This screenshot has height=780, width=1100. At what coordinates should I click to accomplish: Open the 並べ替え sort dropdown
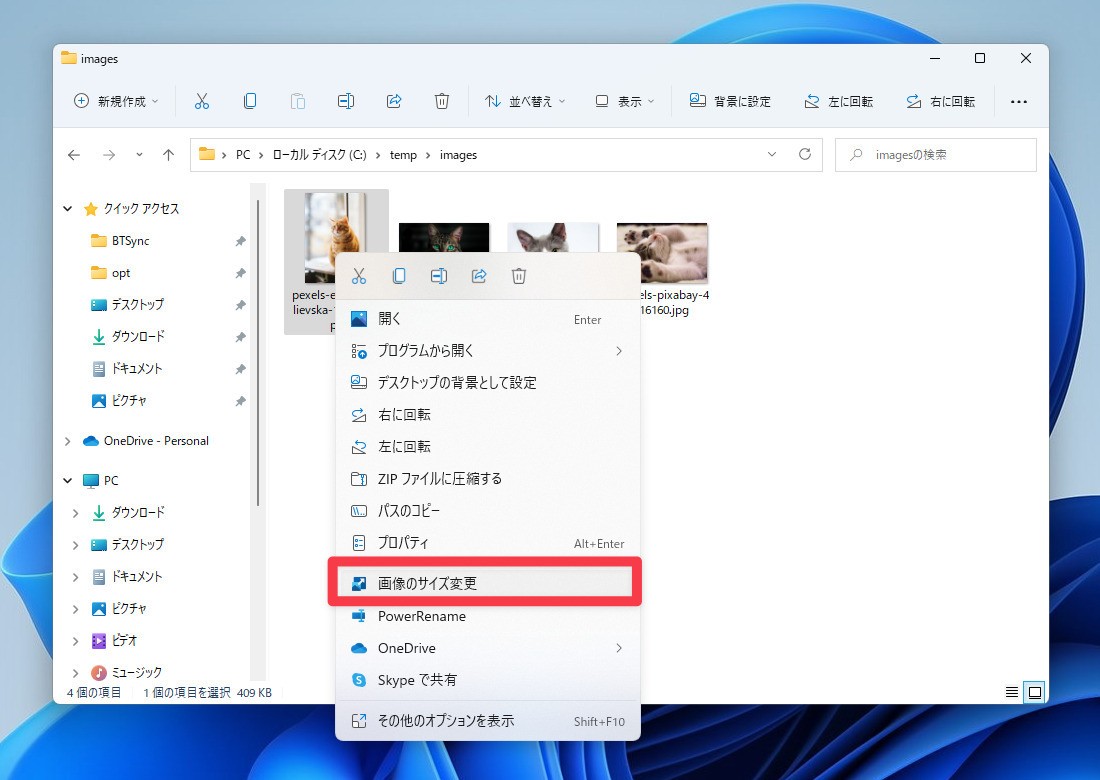[x=525, y=101]
